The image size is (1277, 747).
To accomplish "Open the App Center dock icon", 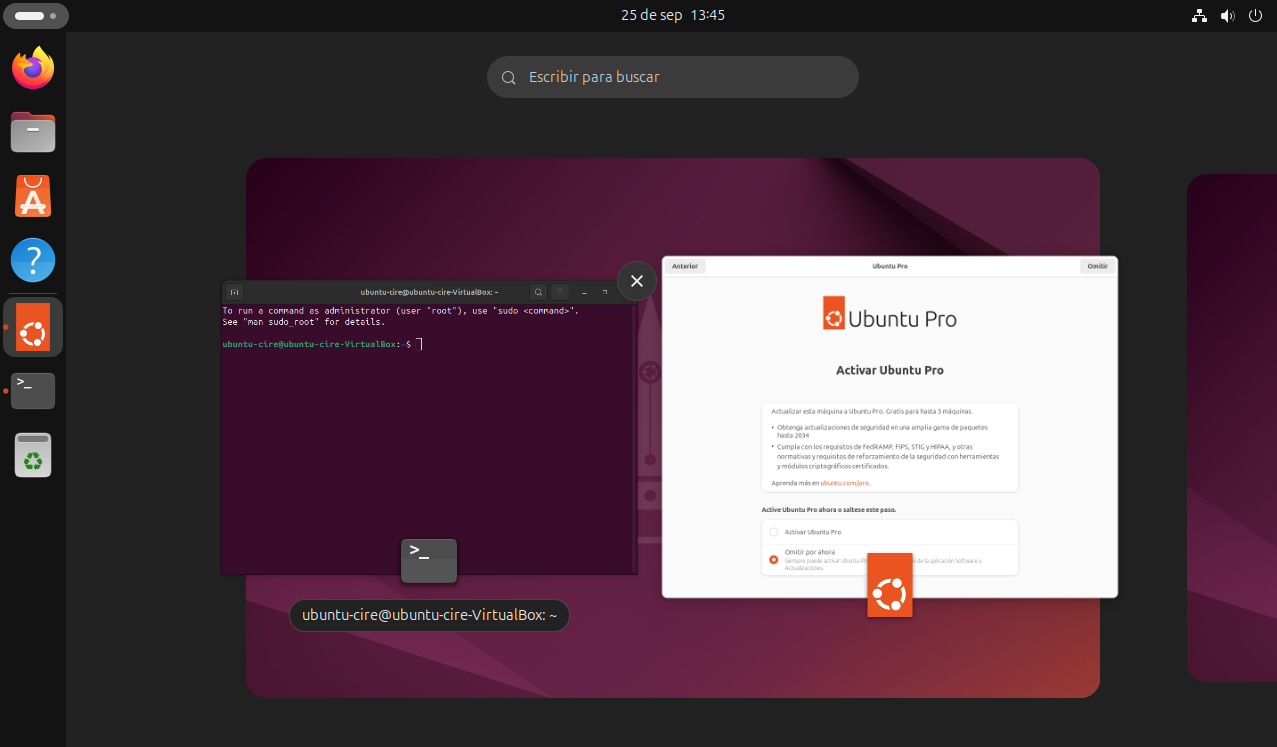I will click(33, 196).
